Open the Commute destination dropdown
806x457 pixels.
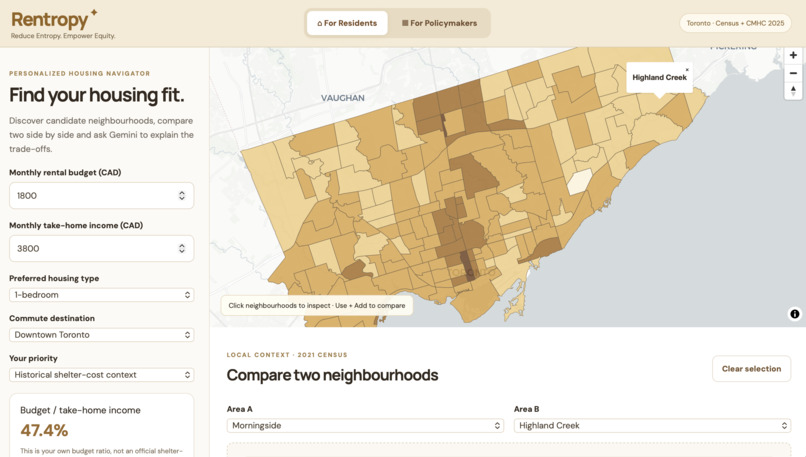(x=101, y=335)
